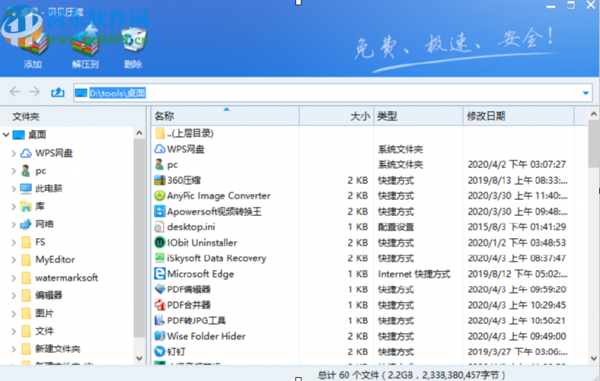The width and height of the screenshot is (600, 381).
Task: Click the Microsoft Edge icon
Action: click(x=160, y=274)
